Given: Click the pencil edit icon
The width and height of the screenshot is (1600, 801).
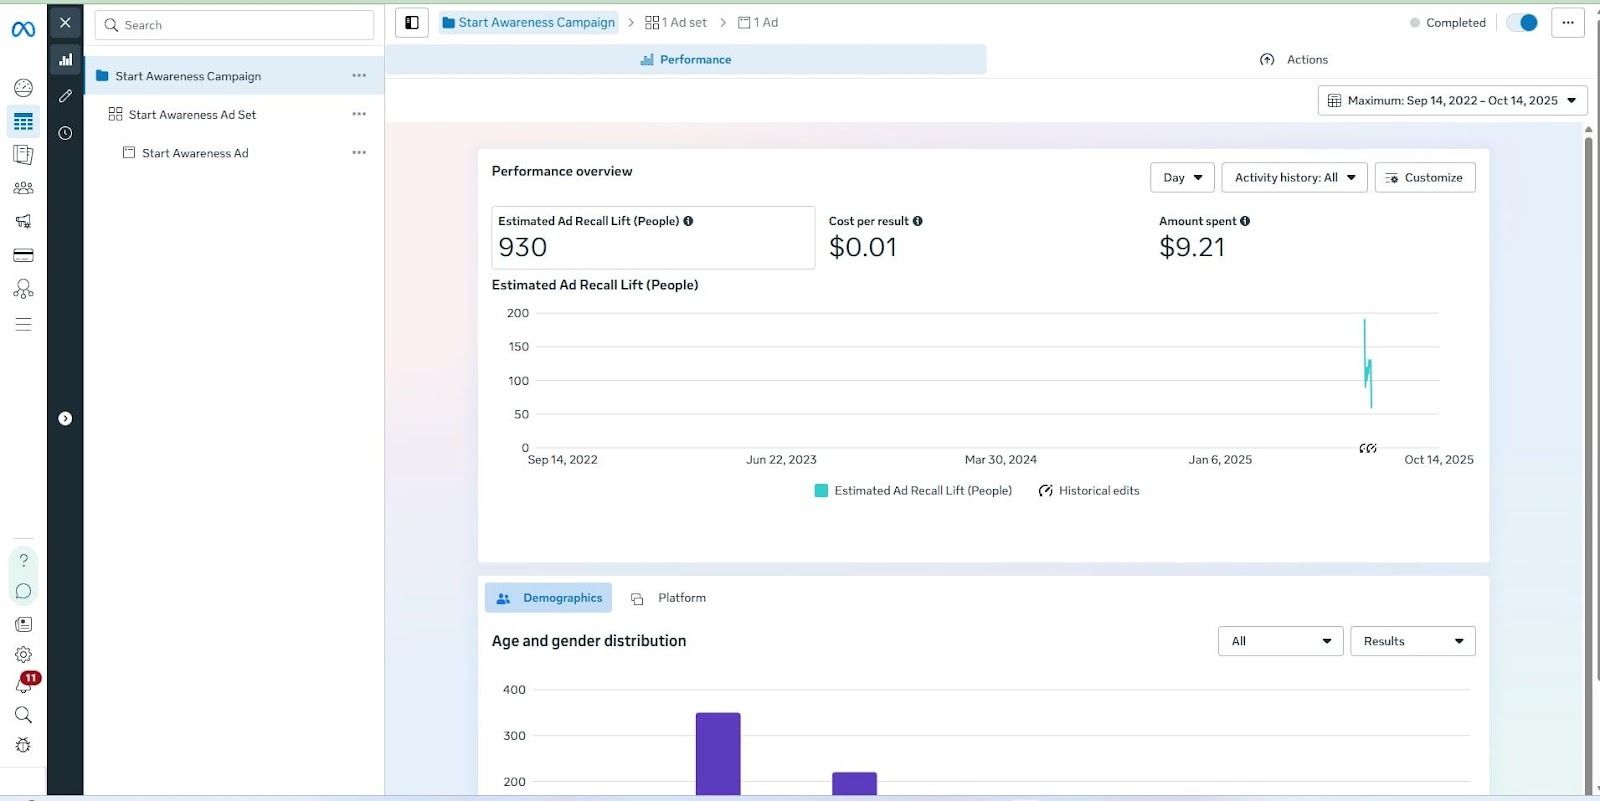Looking at the screenshot, I should click(65, 96).
